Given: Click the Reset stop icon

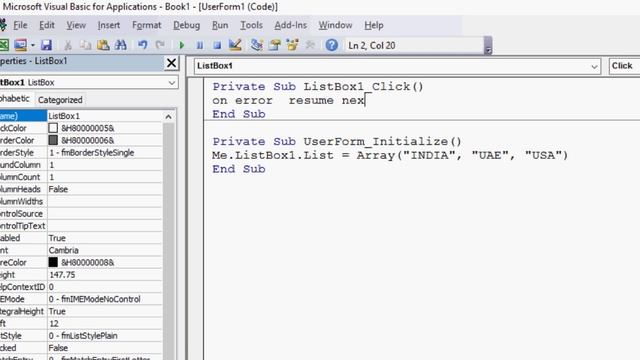Looking at the screenshot, I should [x=217, y=45].
